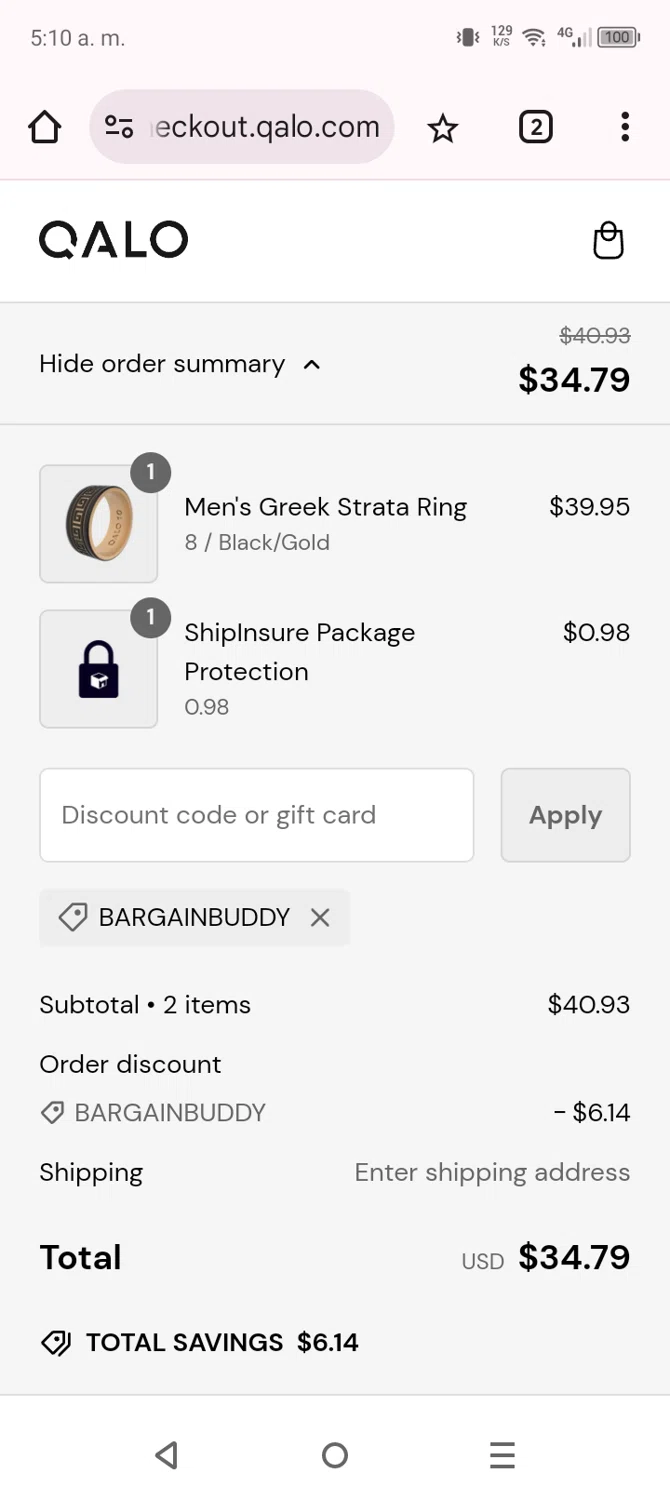Click the QALO logo
The width and height of the screenshot is (670, 1500).
[113, 240]
